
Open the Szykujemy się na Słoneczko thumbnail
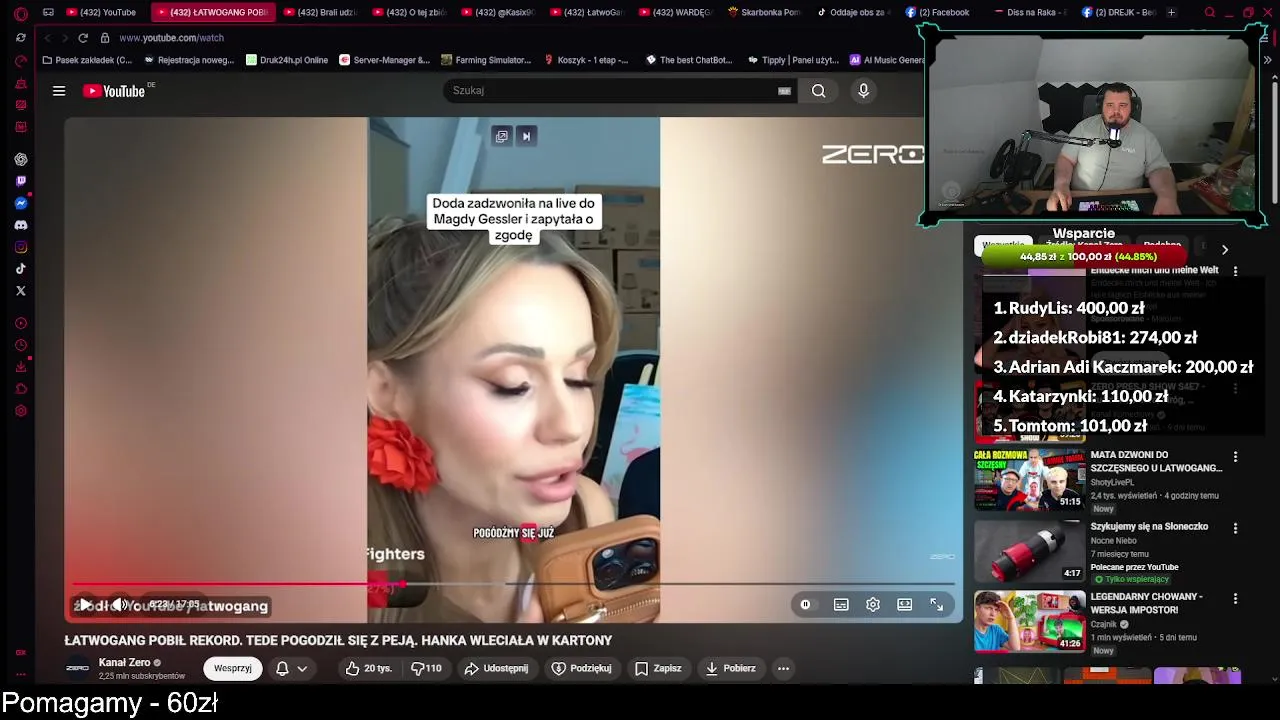[x=1030, y=551]
